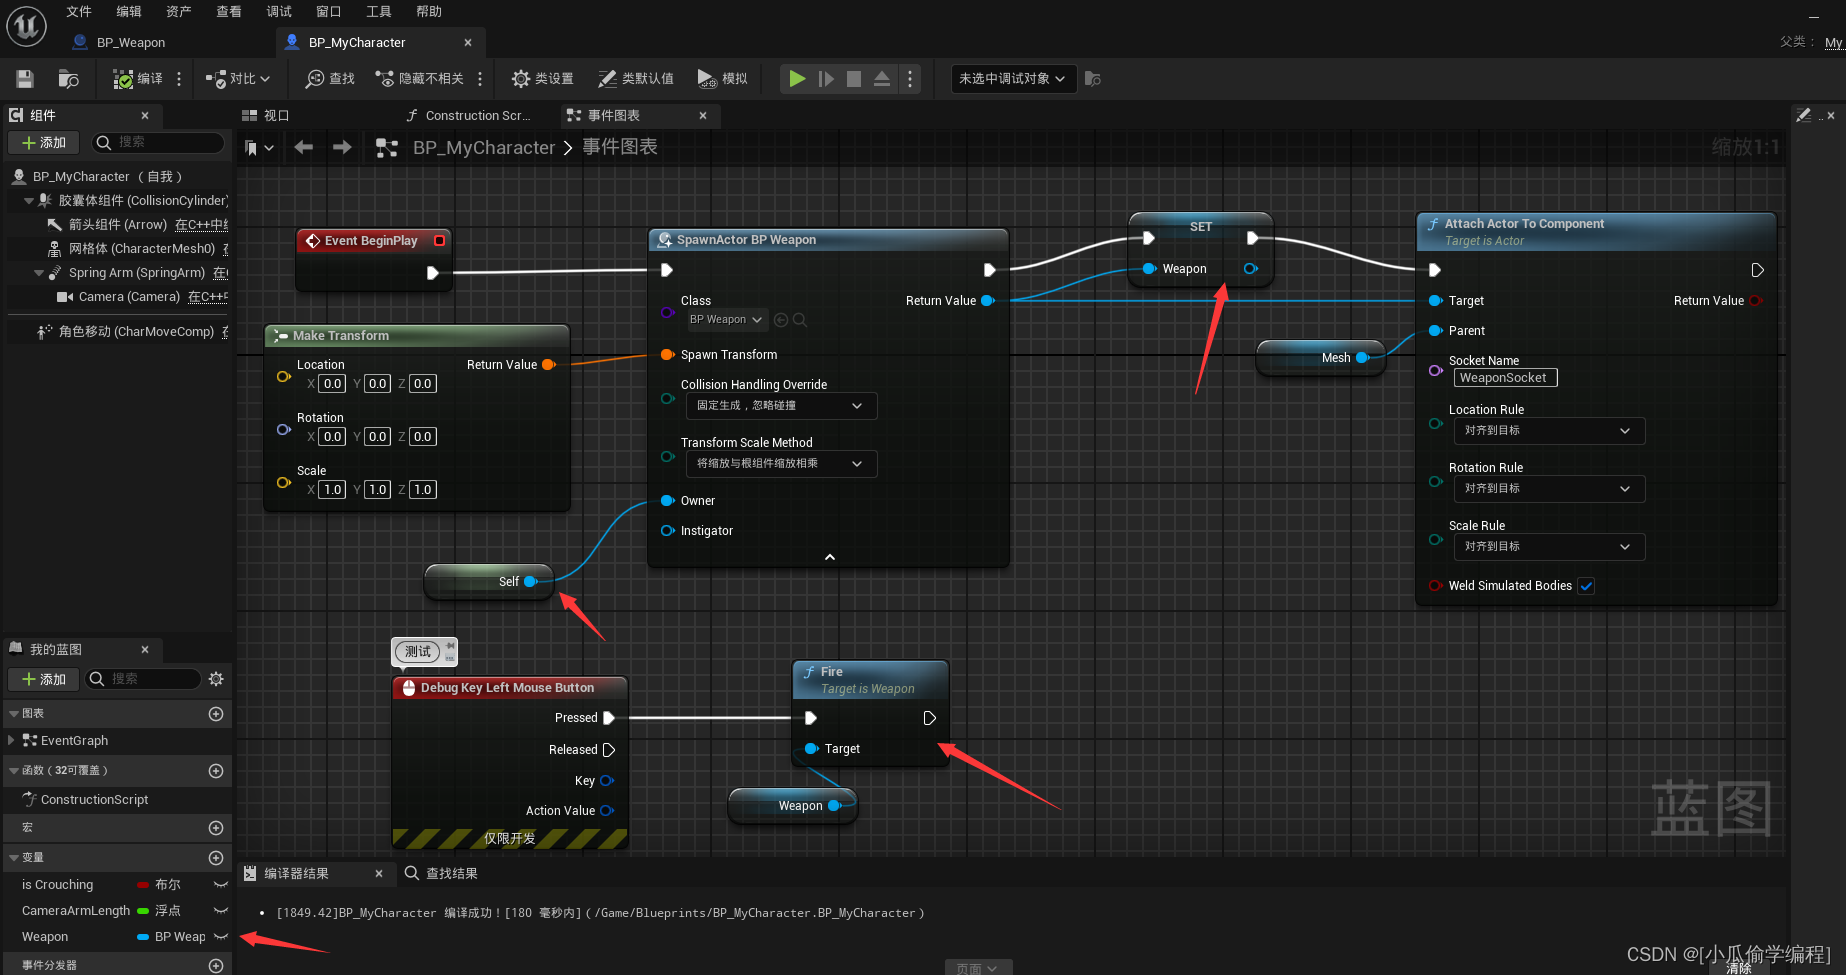The image size is (1846, 975).
Task: Compile the blueprint
Action: point(138,79)
